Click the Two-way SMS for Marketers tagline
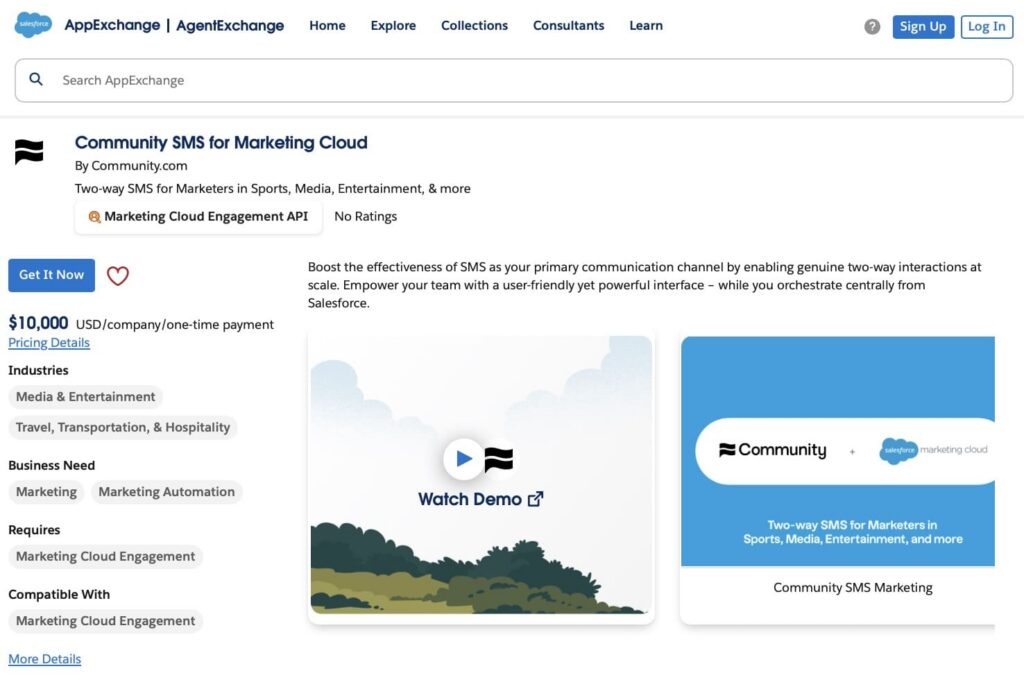Viewport: 1024px width, 680px height. pyautogui.click(x=272, y=189)
